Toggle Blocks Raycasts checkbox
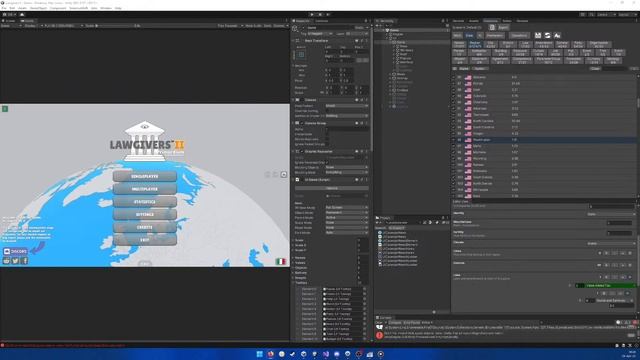Viewport: 640px width, 360px height. click(327, 139)
